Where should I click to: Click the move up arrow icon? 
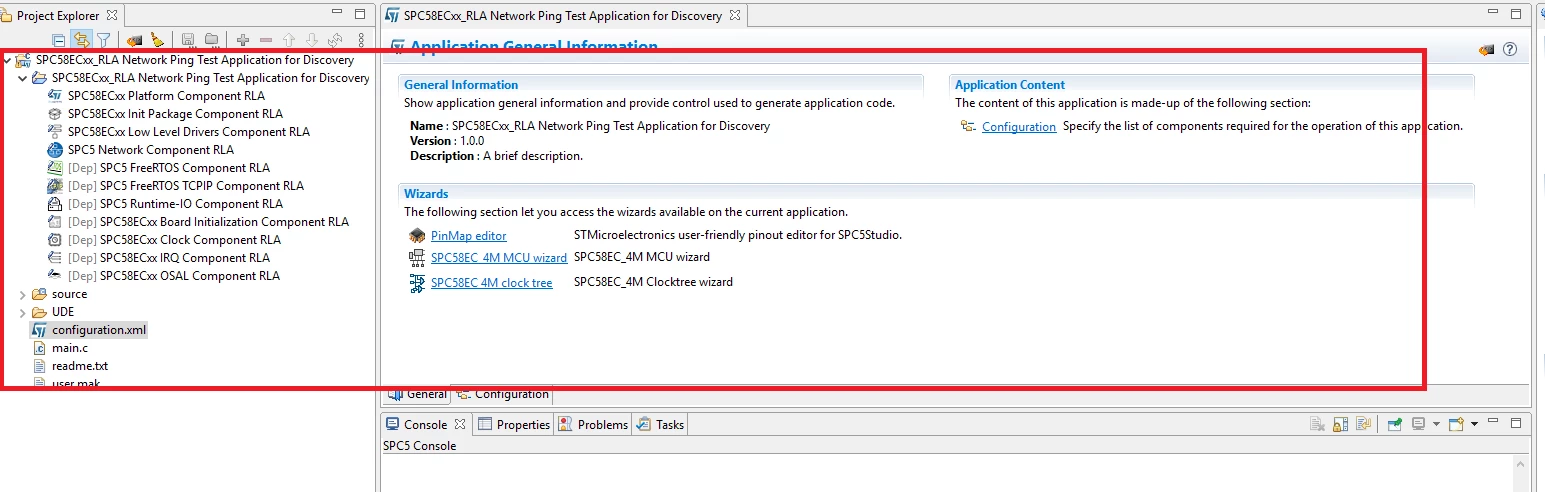click(289, 40)
